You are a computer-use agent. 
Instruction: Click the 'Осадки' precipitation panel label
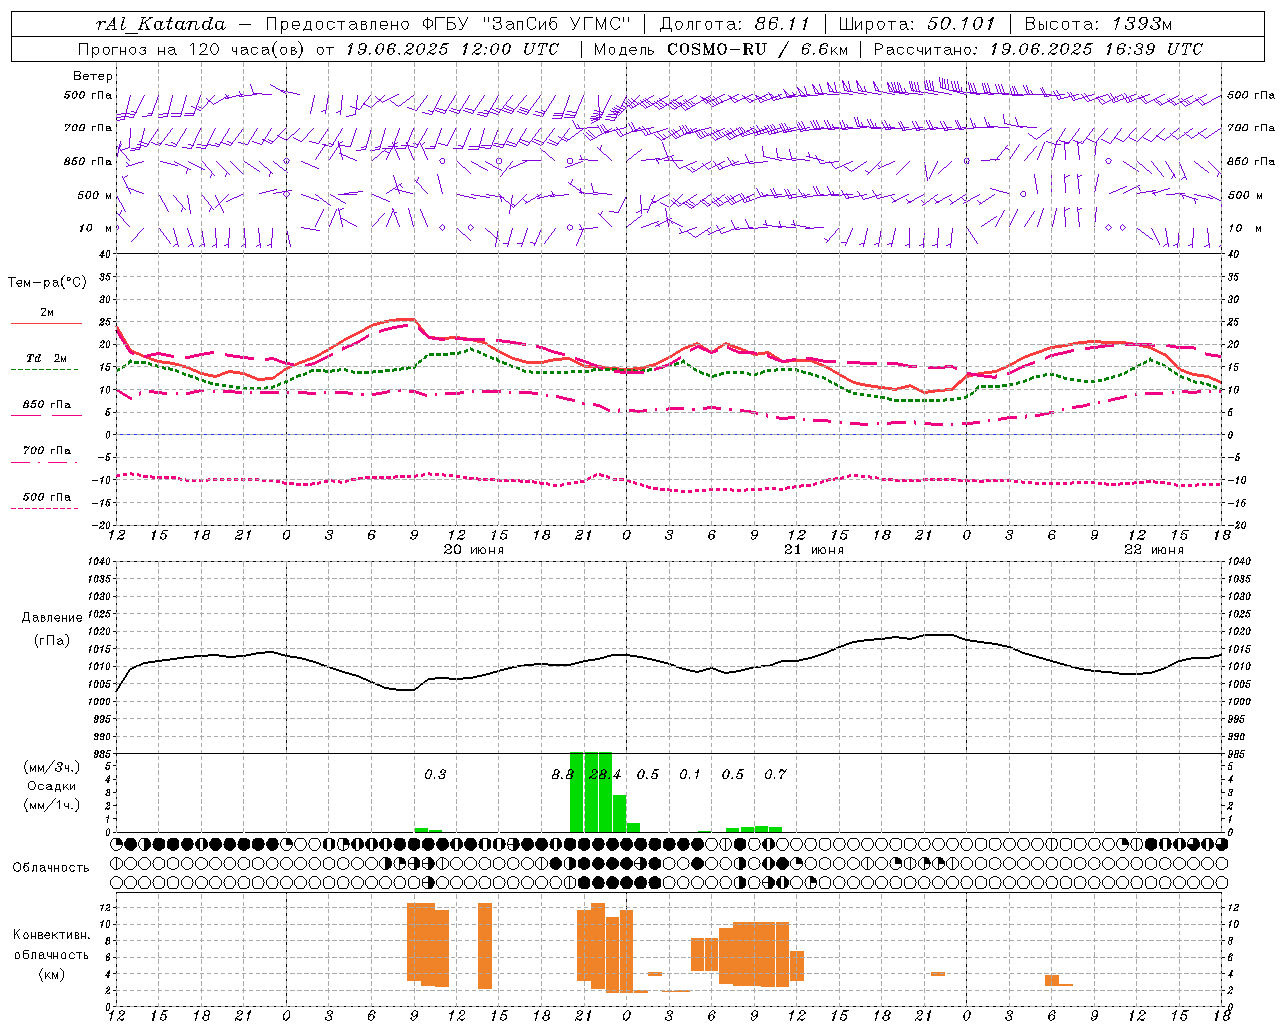point(51,787)
